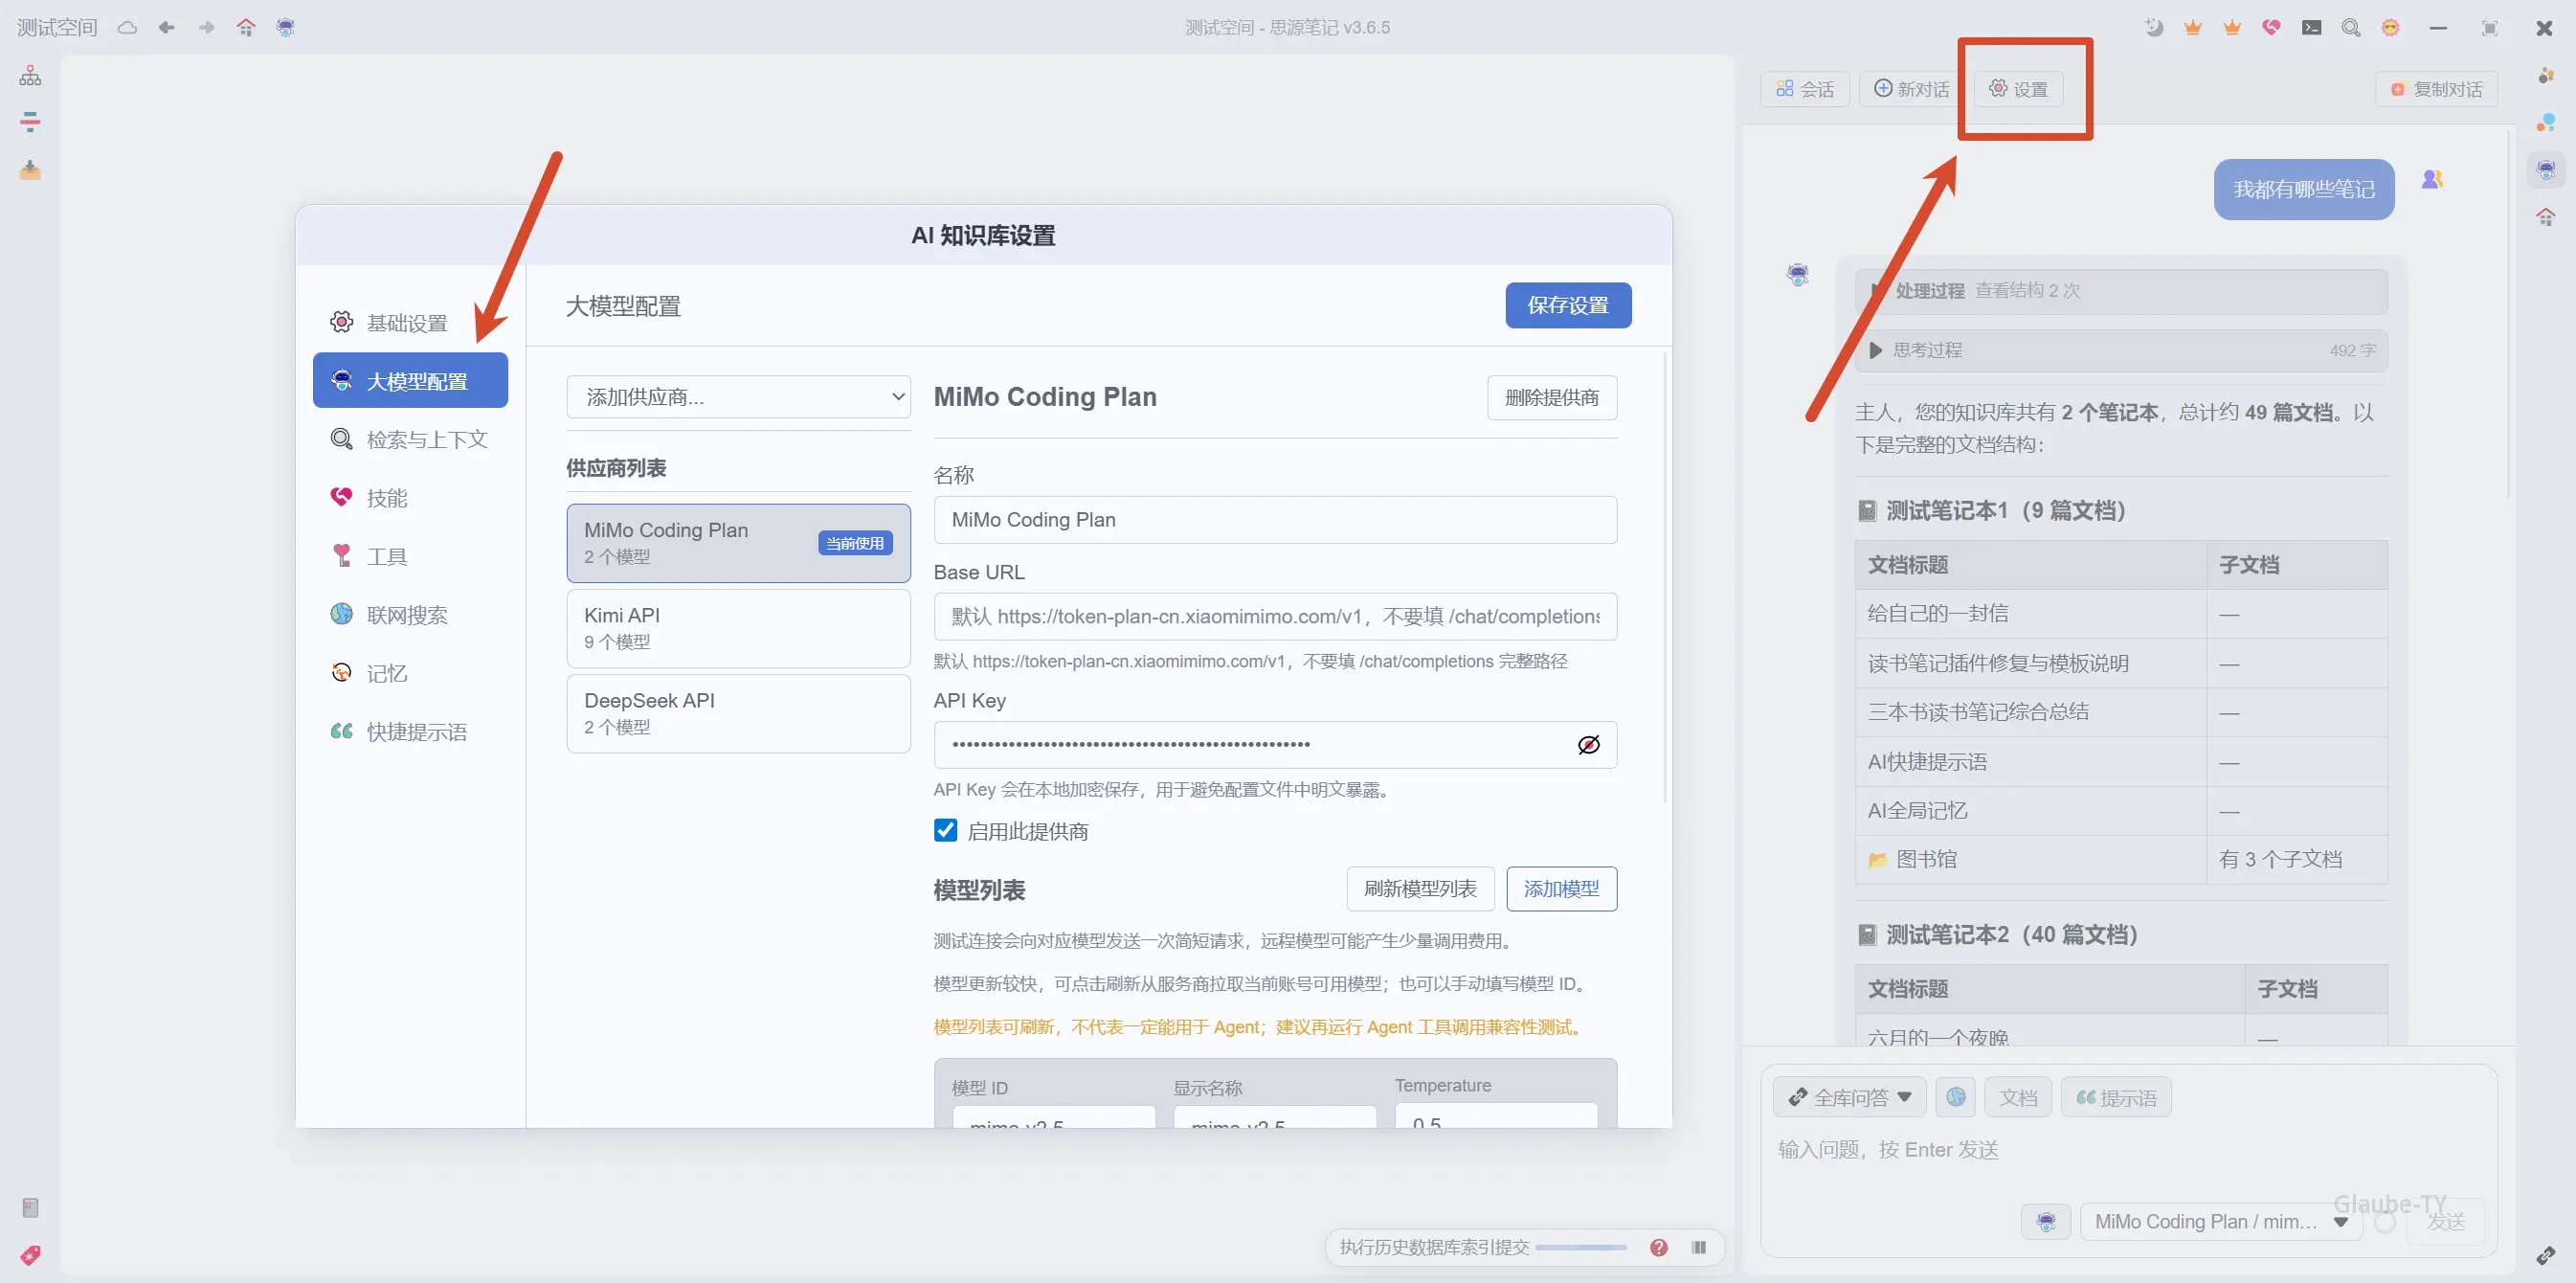2576x1283 pixels.
Task: Click the moon night-mode icon in title bar
Action: (x=2154, y=27)
